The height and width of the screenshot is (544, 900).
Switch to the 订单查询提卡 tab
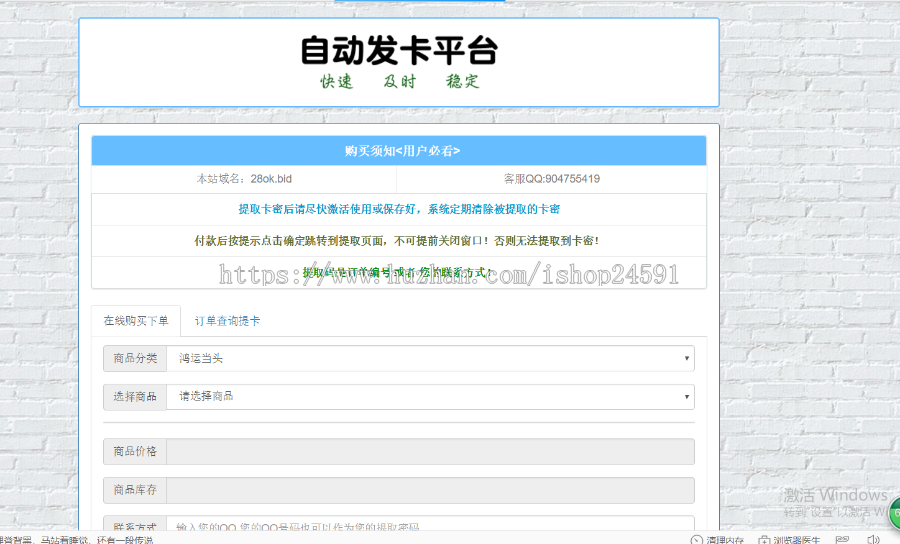click(227, 321)
